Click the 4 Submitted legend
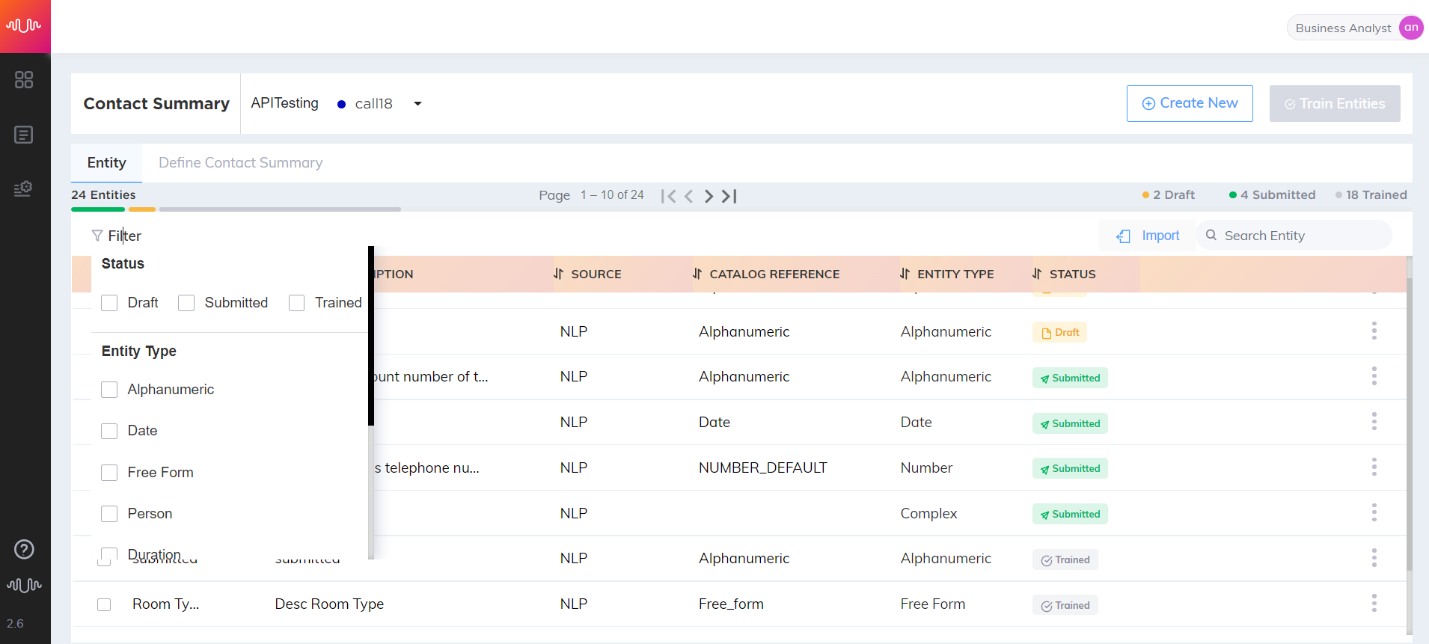This screenshot has width=1429, height=644. (1272, 195)
